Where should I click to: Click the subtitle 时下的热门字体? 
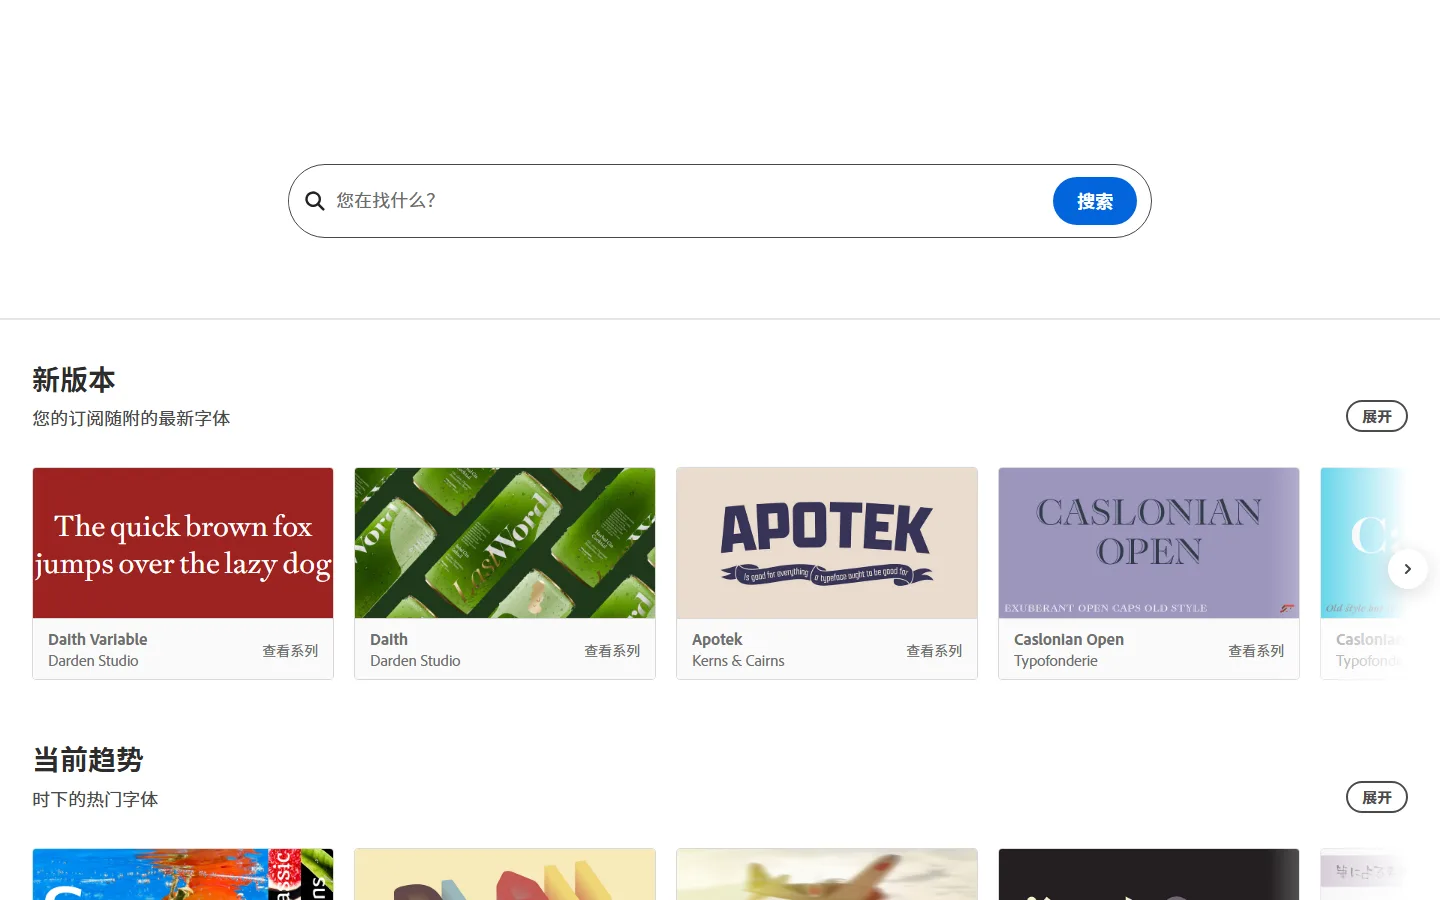coord(95,799)
